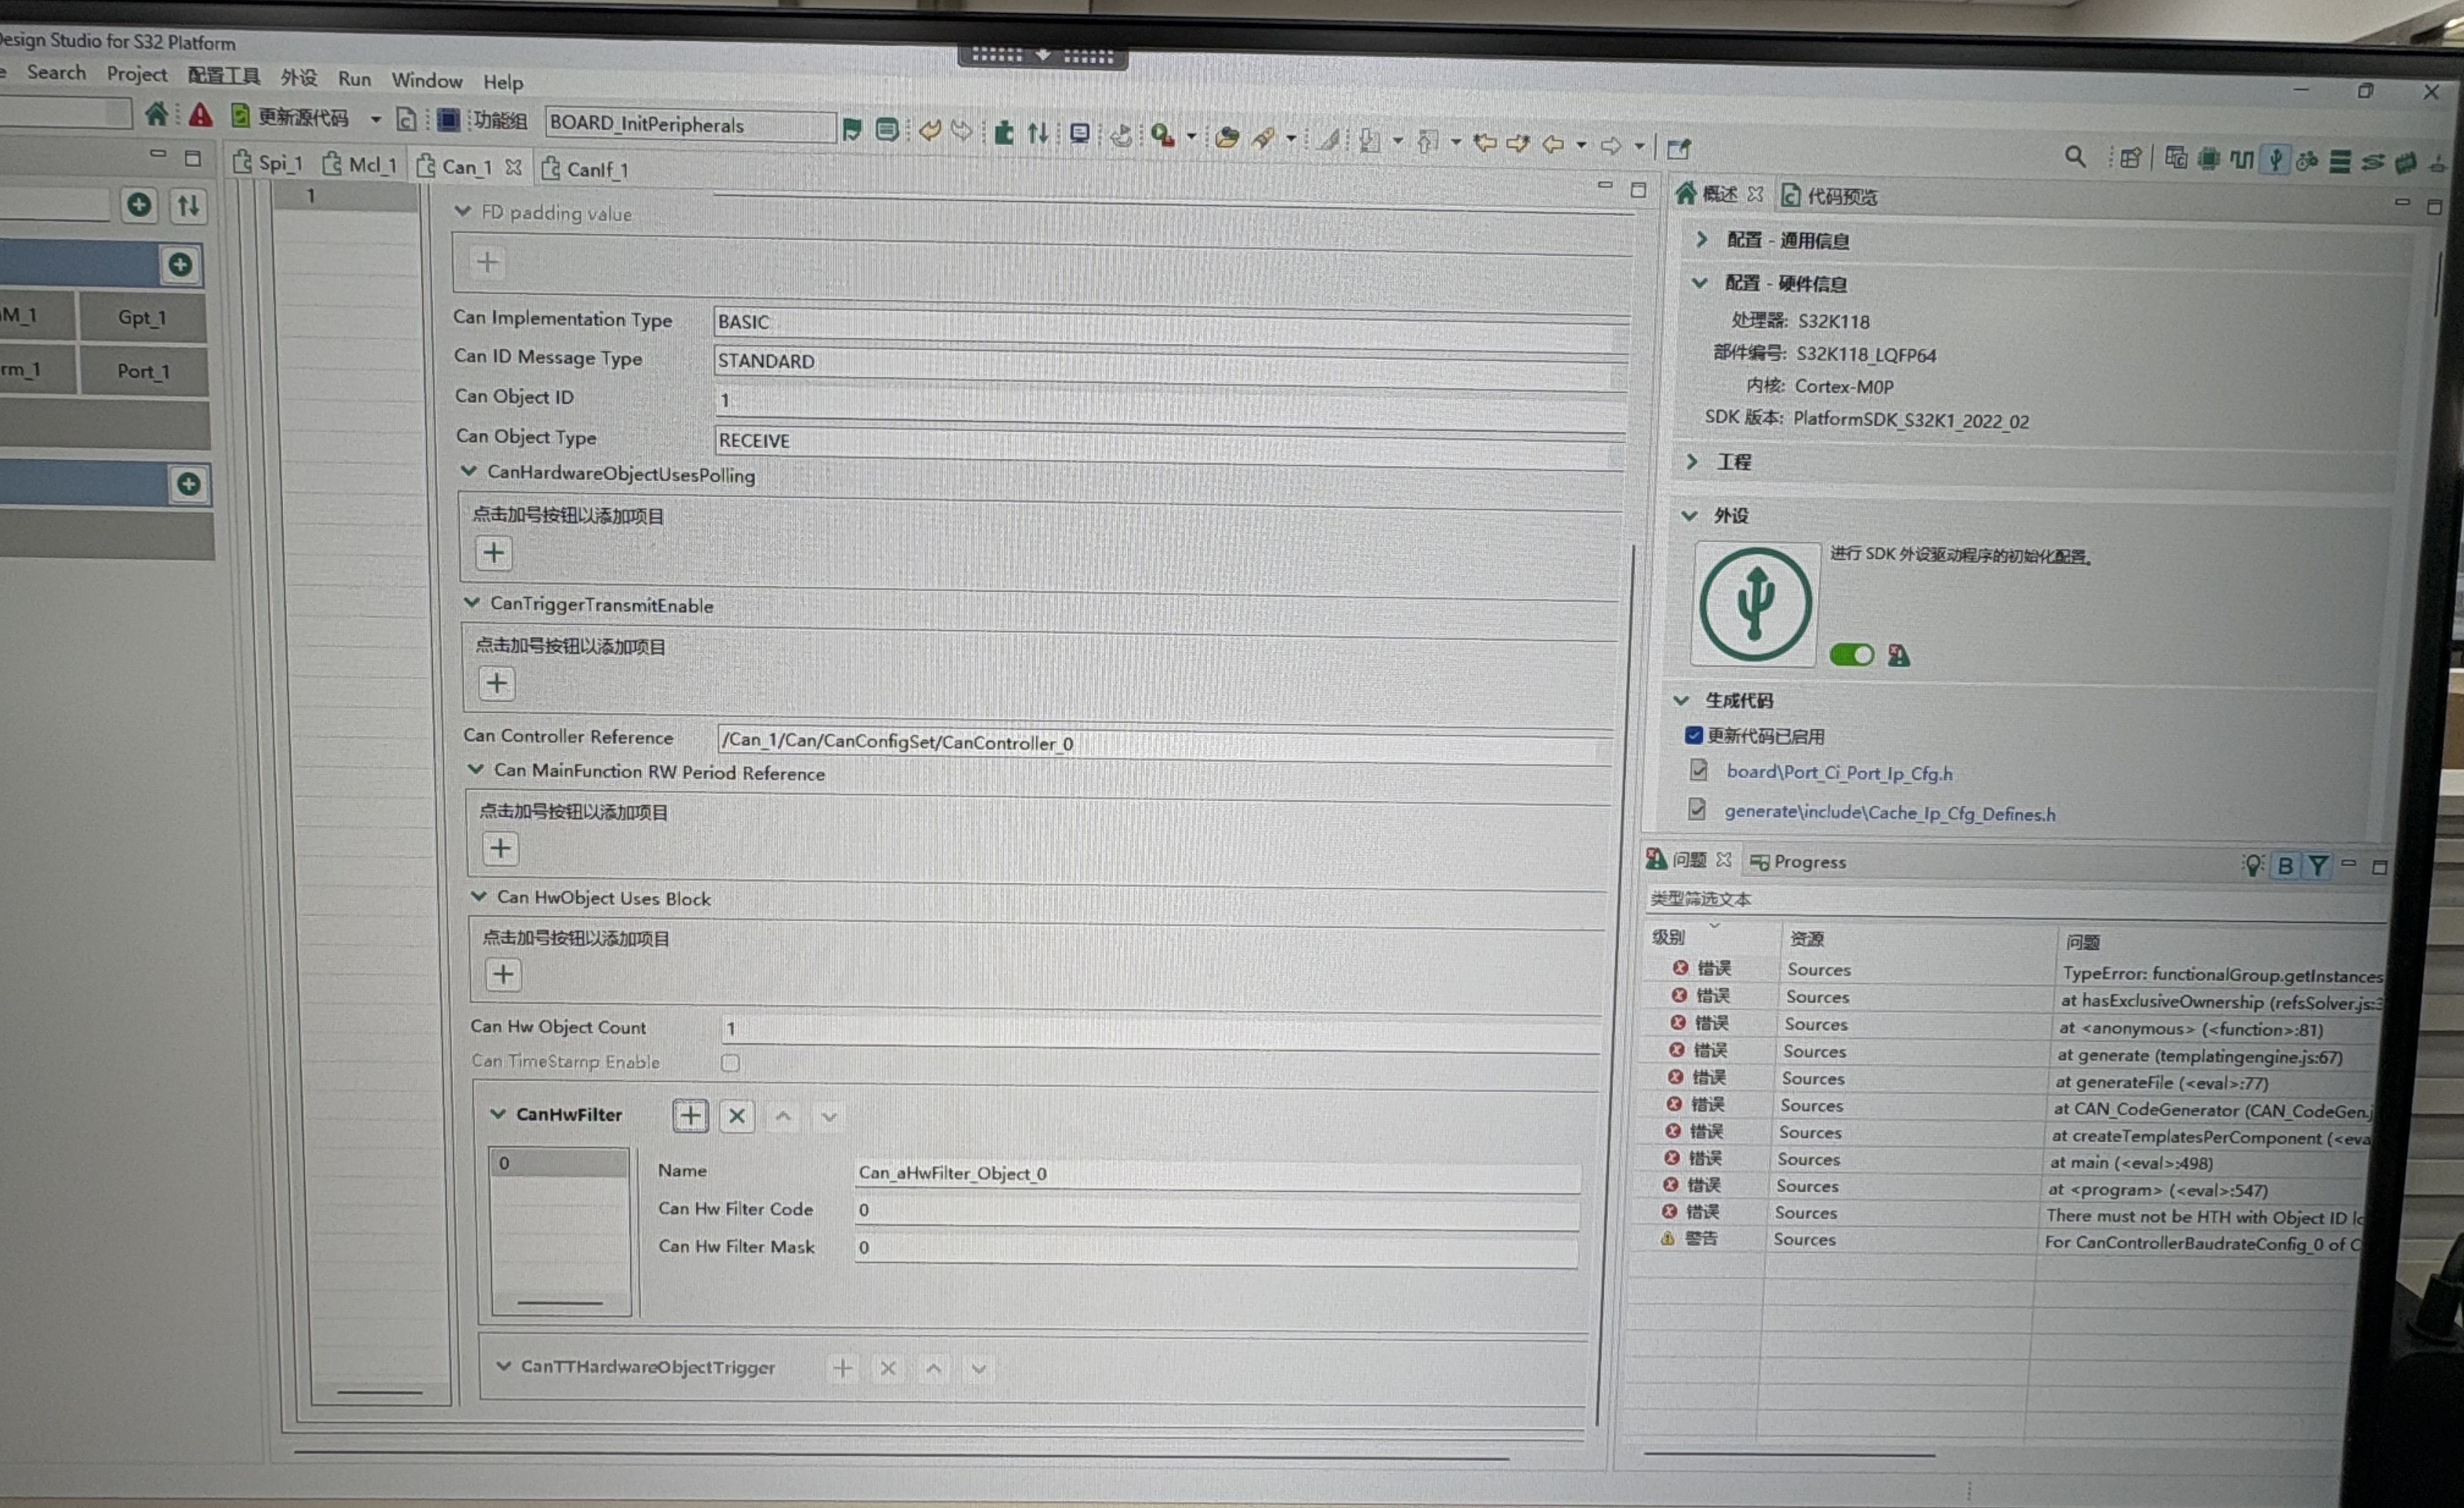Collapse the CanHardwareObjectUsesPolling section

pos(468,471)
